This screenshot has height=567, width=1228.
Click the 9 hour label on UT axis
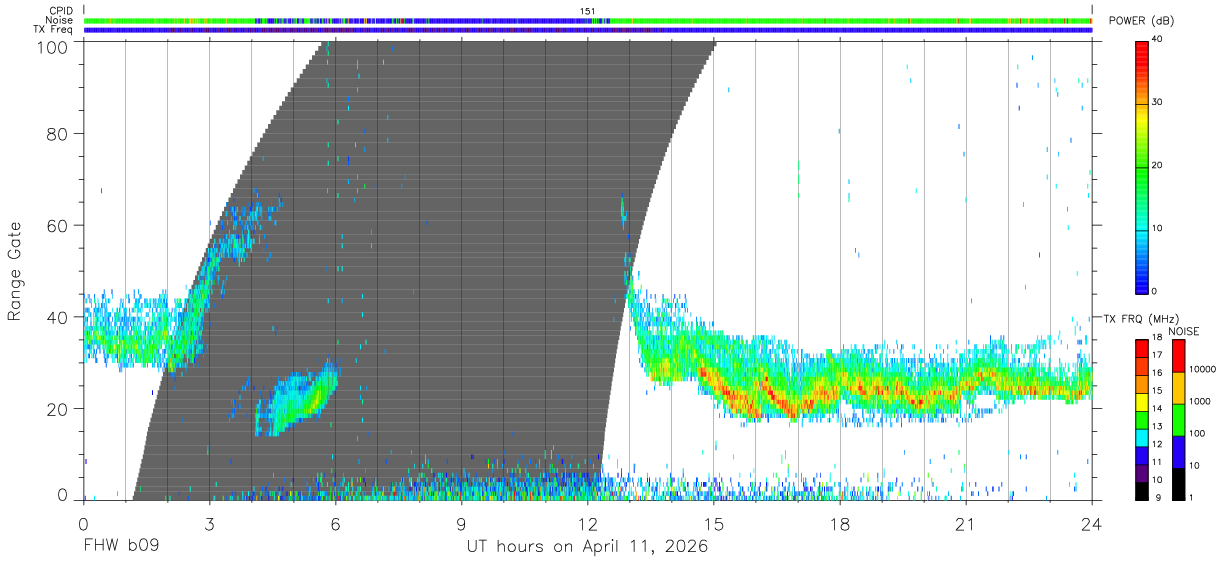pos(461,524)
